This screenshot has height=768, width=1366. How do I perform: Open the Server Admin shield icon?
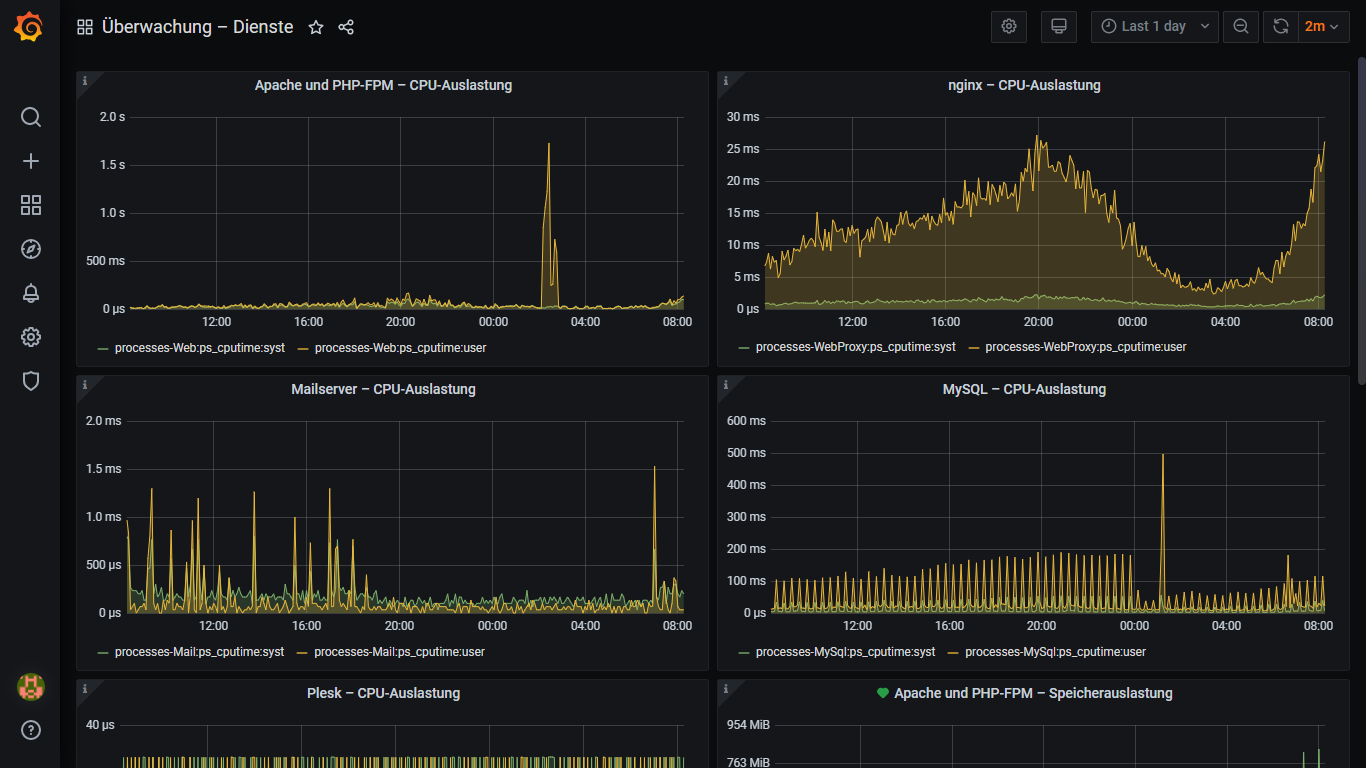pos(31,381)
